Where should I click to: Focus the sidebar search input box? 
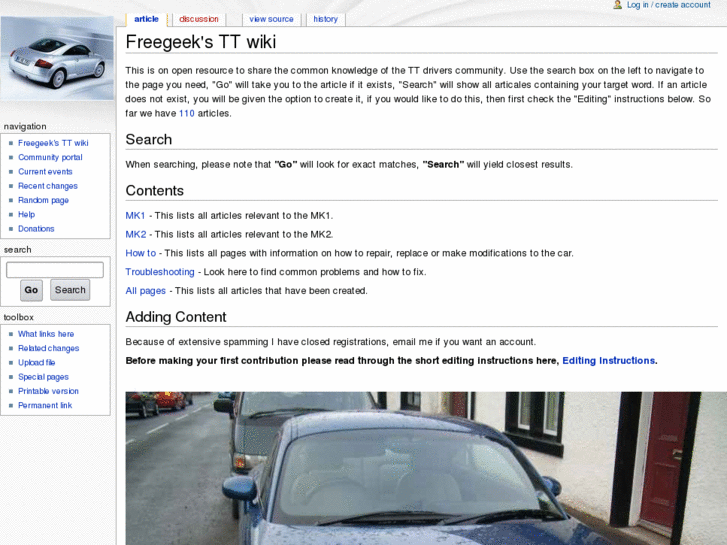(x=55, y=269)
